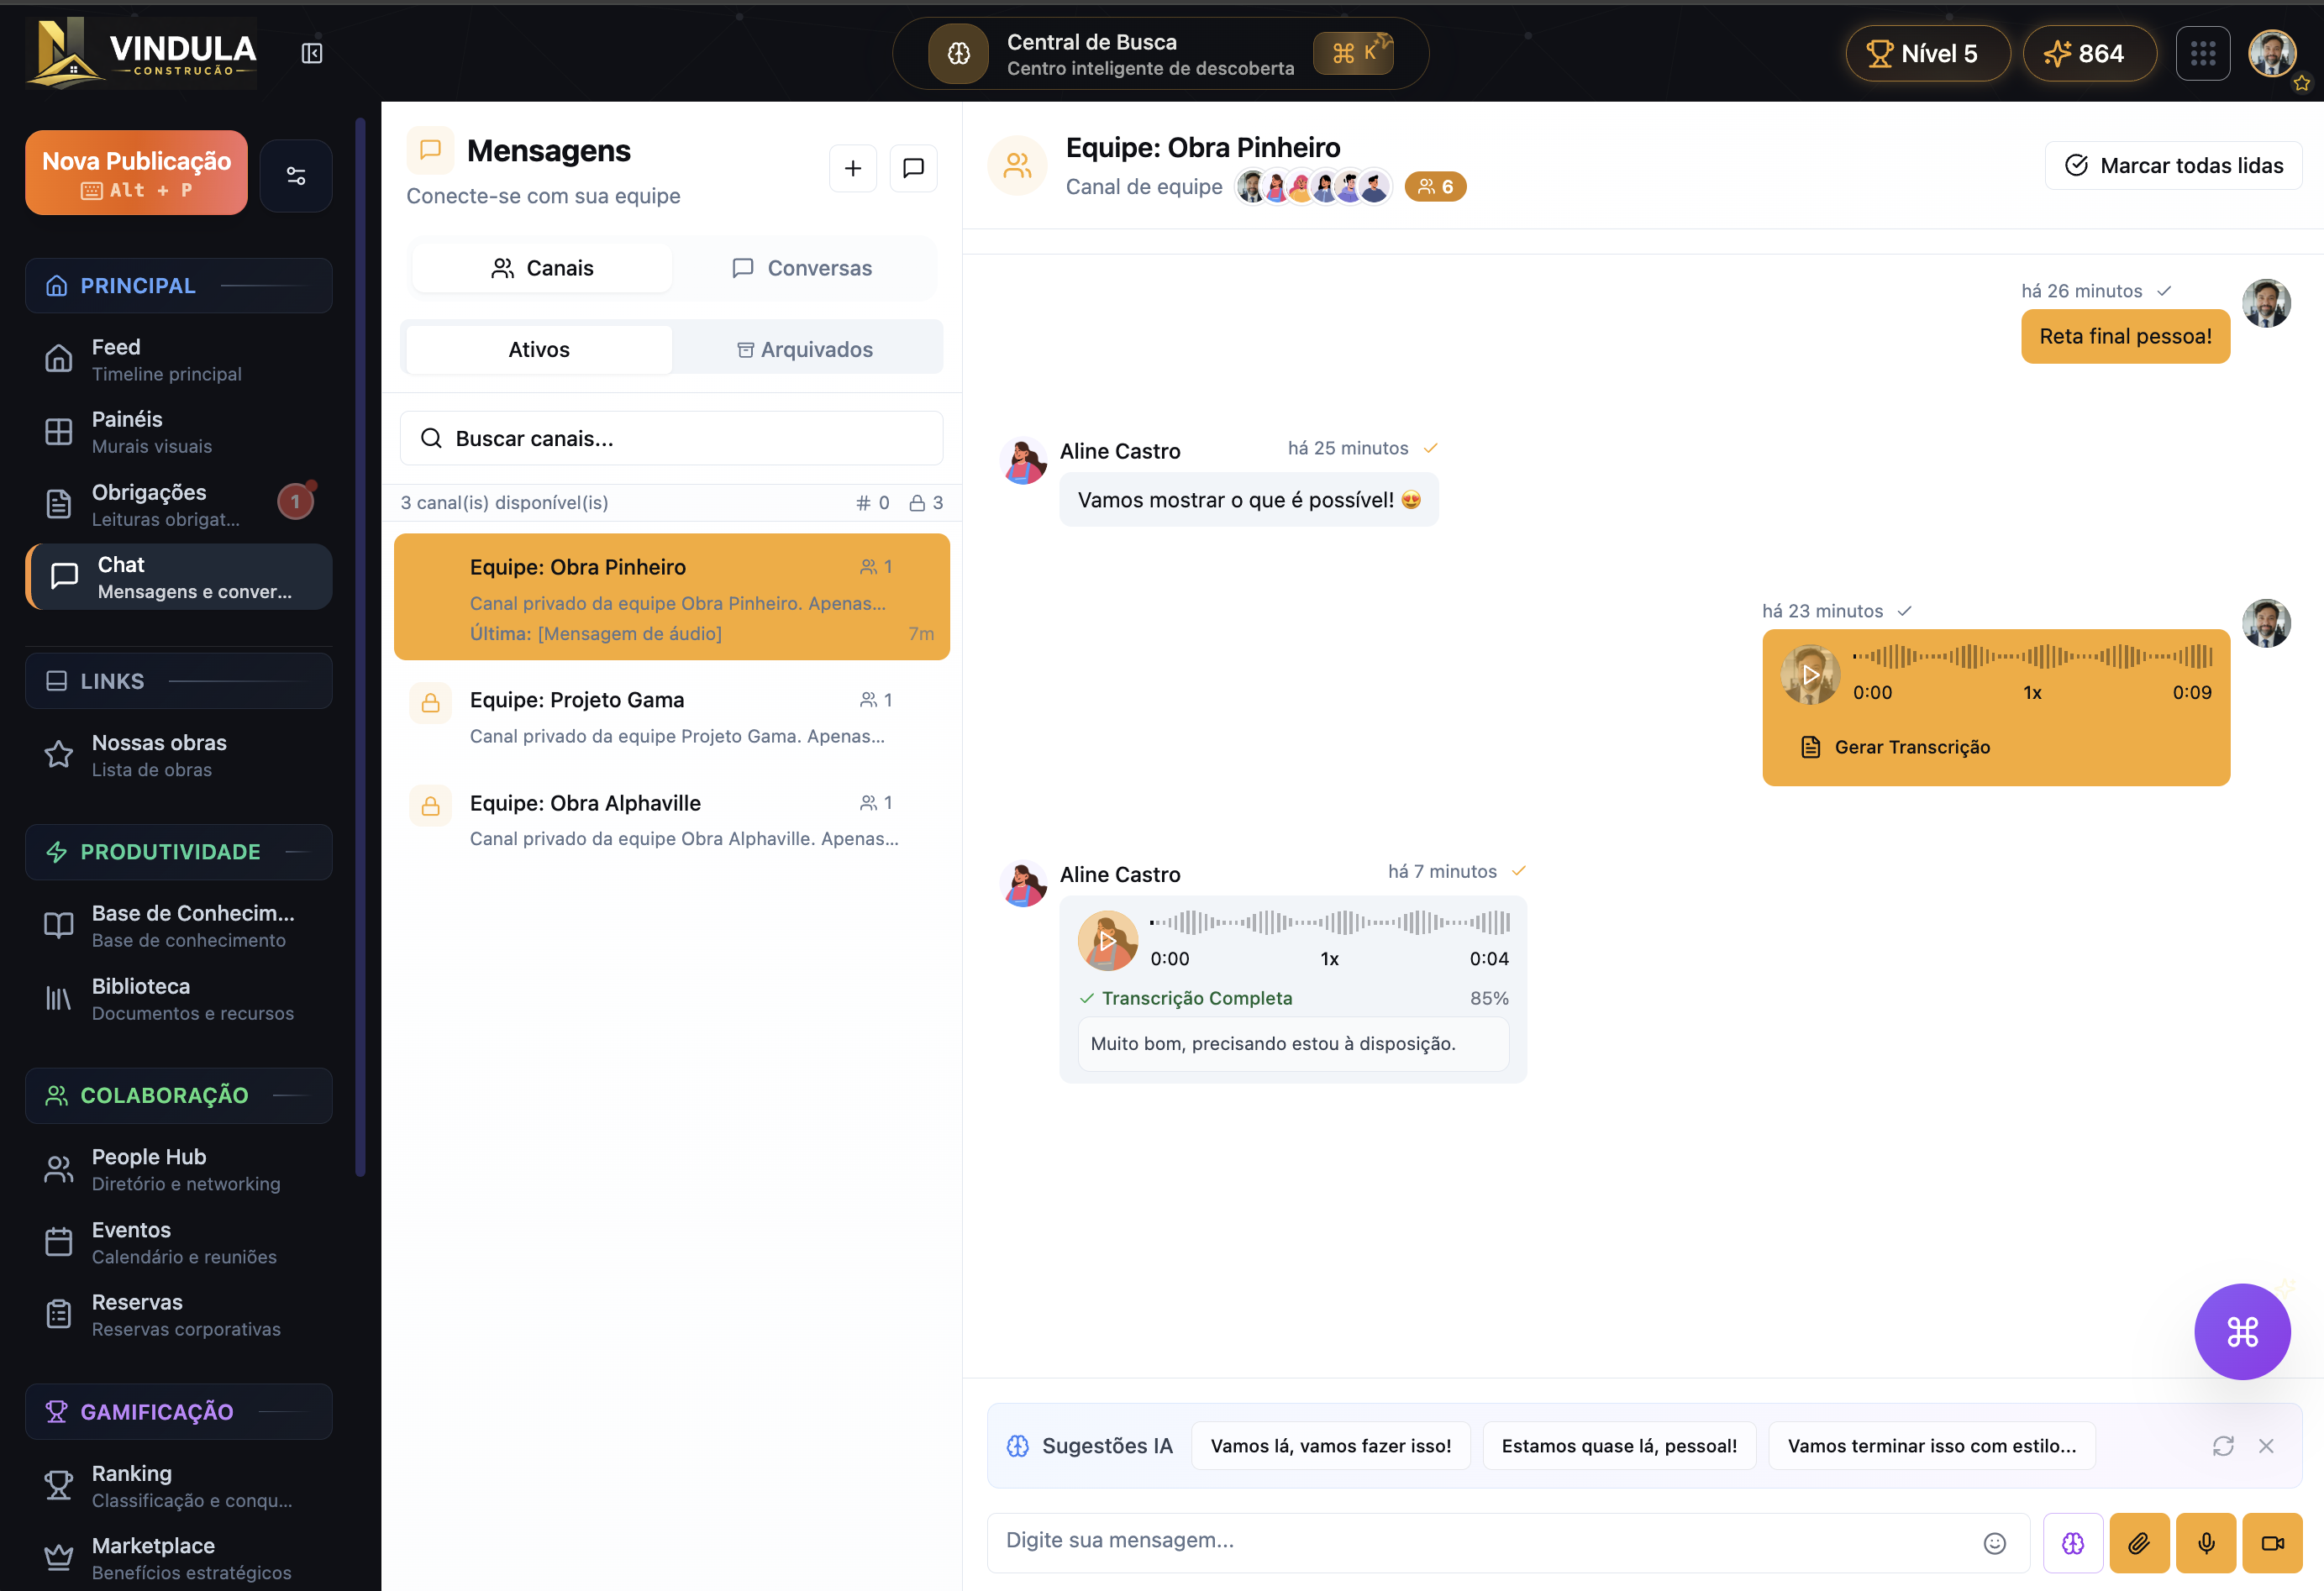The height and width of the screenshot is (1591, 2324).
Task: Open the apps grid icon in the top bar
Action: [x=2203, y=53]
